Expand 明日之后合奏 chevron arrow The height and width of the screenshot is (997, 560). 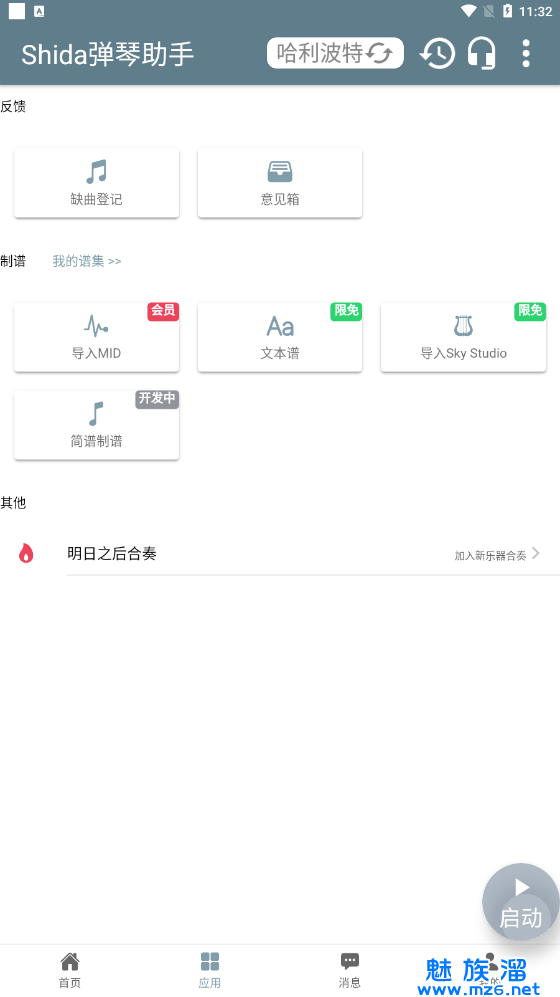tap(536, 553)
